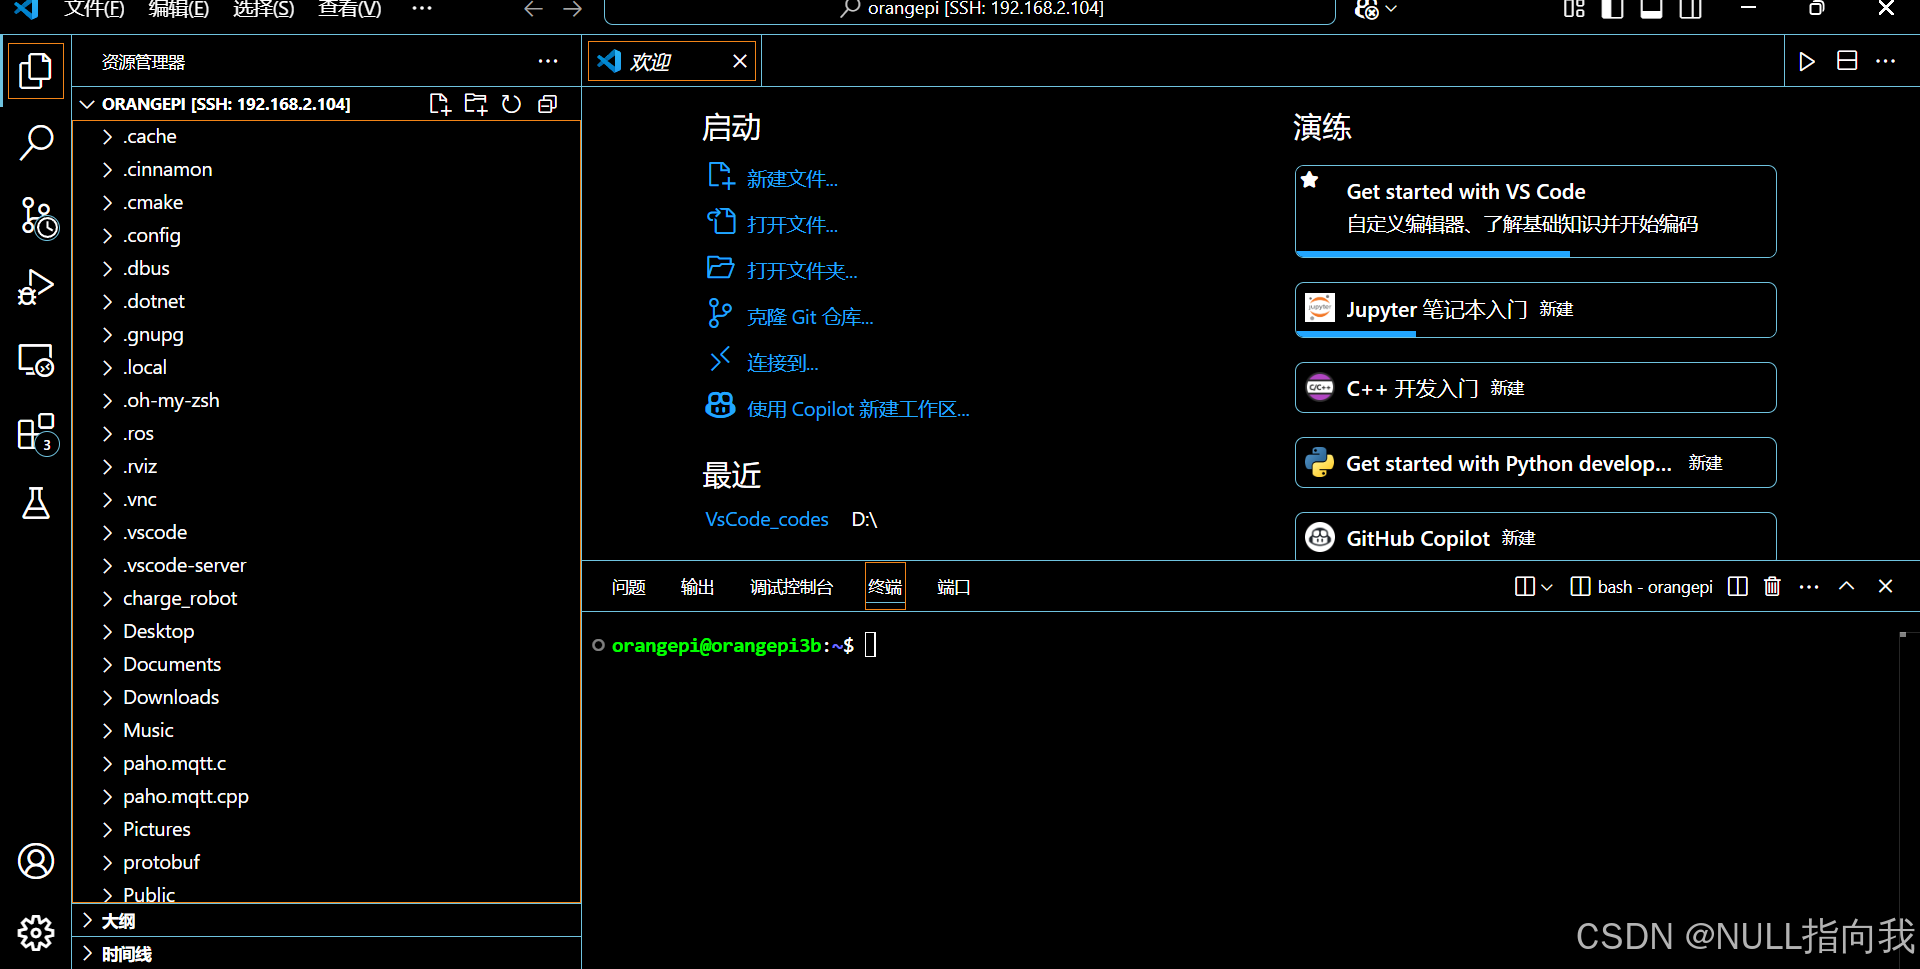This screenshot has width=1920, height=969.
Task: Maximize the terminal panel with caret
Action: tap(1847, 586)
